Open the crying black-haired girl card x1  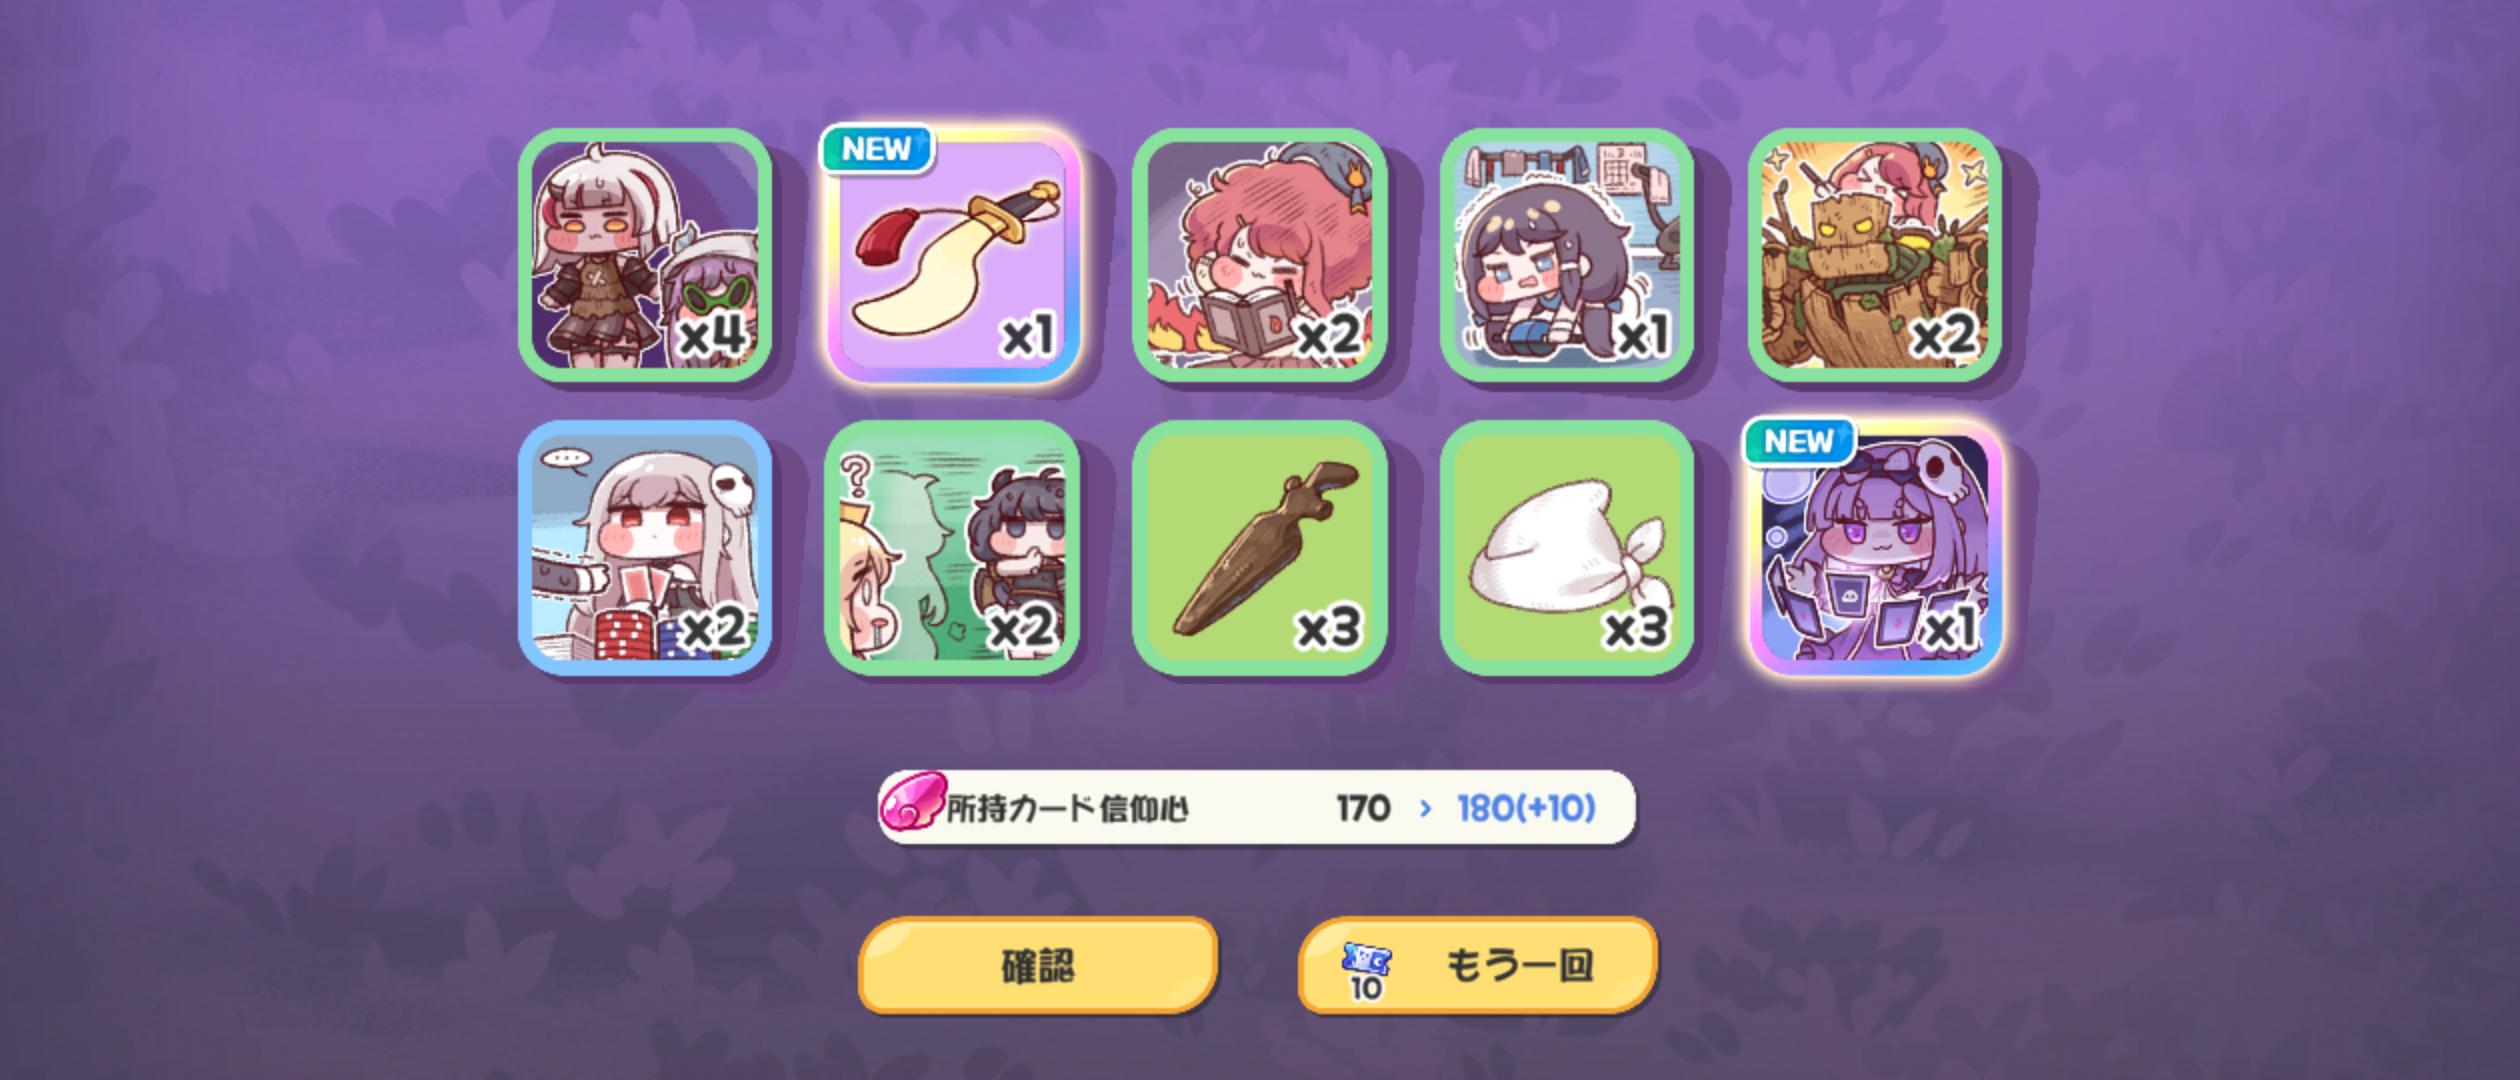[x=1567, y=255]
